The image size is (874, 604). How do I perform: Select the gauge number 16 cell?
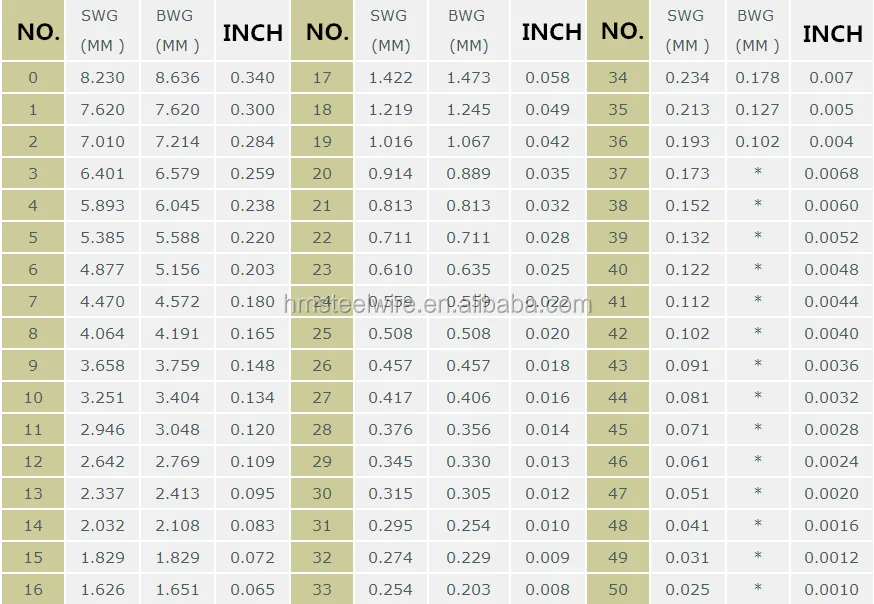33,589
